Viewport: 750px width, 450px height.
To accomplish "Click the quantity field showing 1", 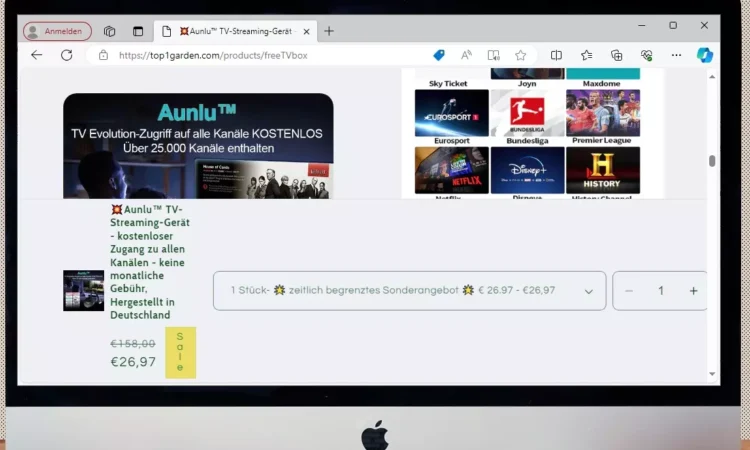I will [x=661, y=291].
